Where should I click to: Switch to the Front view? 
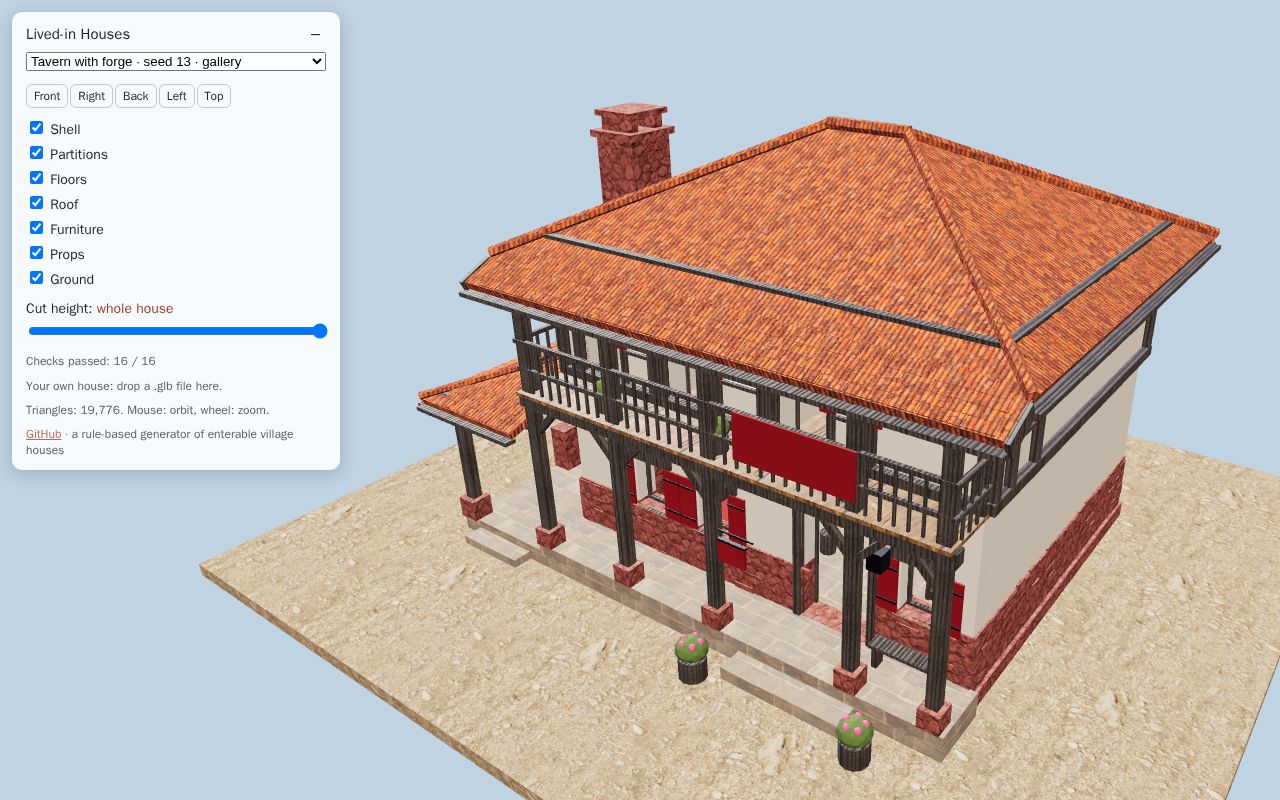click(47, 96)
